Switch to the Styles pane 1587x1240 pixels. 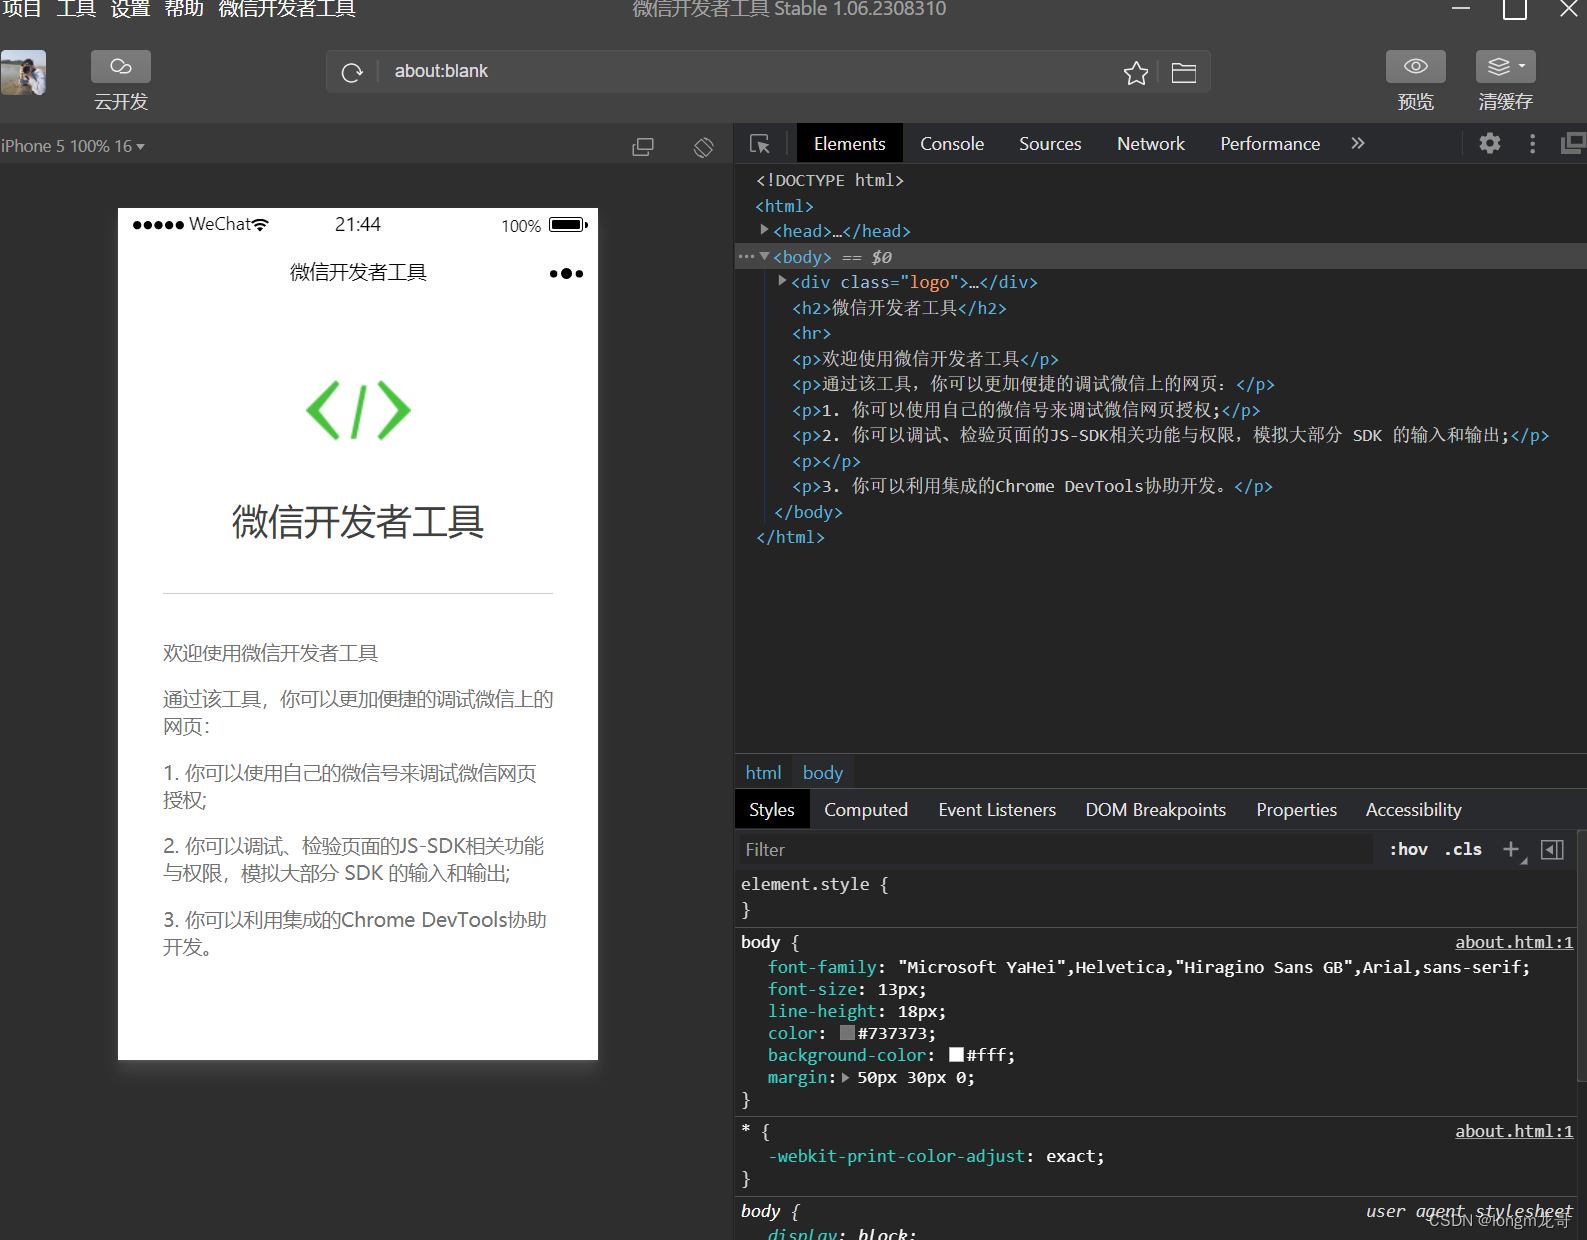(x=771, y=810)
